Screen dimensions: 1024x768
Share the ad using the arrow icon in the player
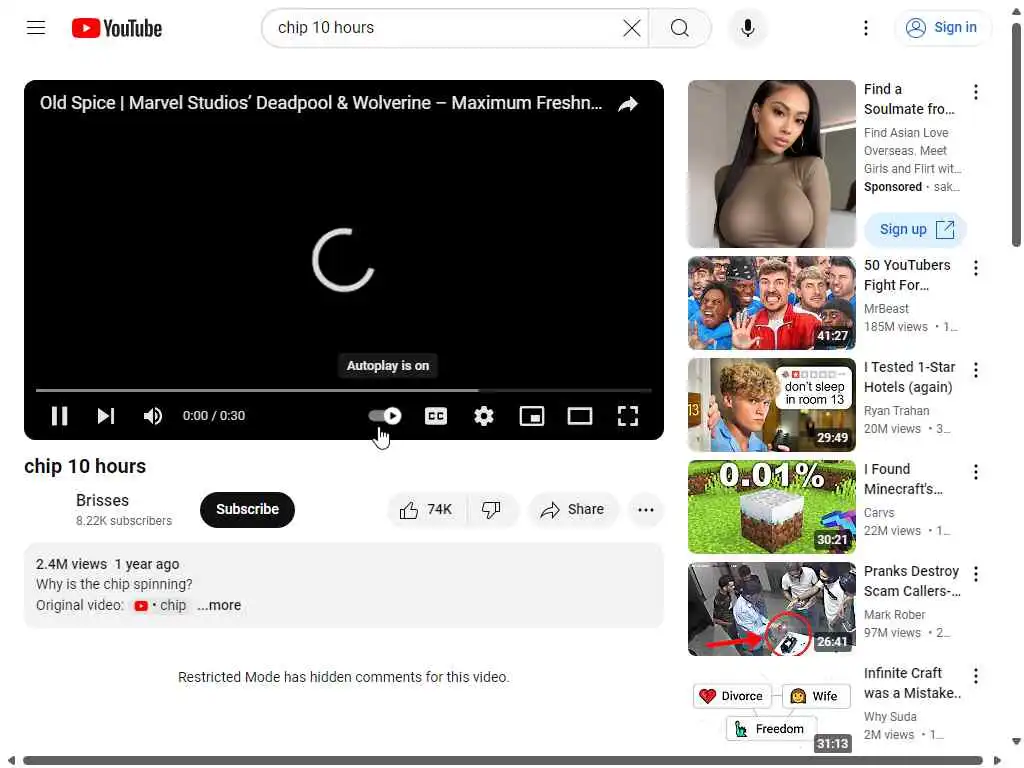pyautogui.click(x=628, y=104)
